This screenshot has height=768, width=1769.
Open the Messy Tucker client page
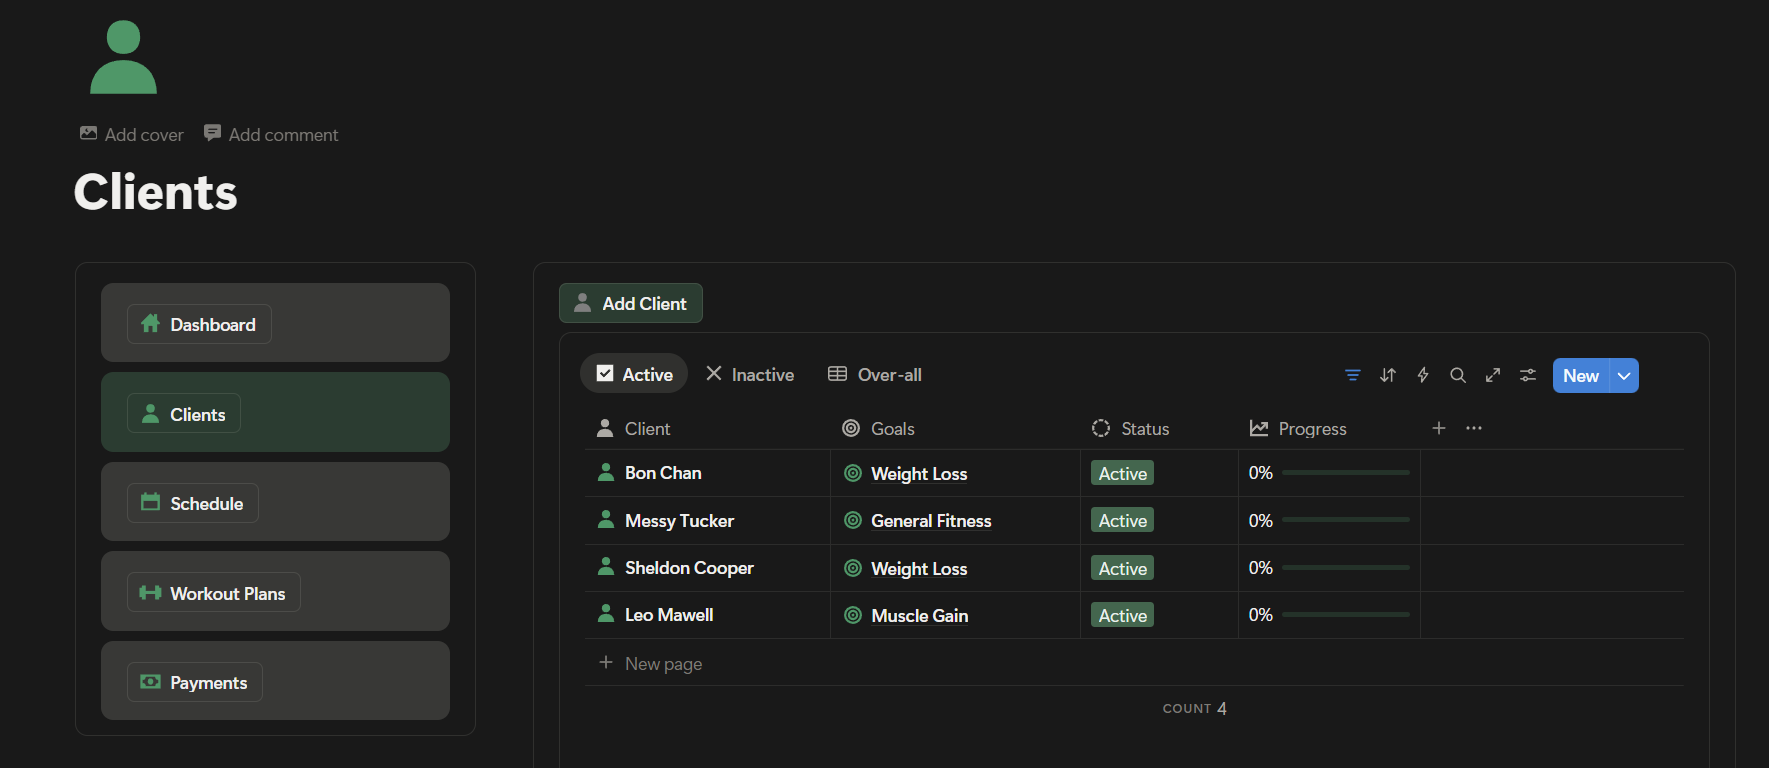tap(679, 520)
